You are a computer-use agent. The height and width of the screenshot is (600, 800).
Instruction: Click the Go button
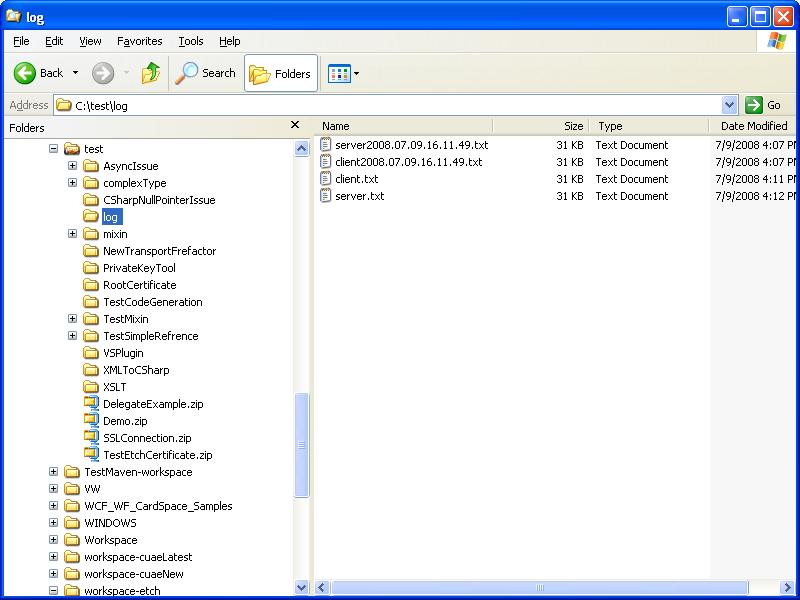[763, 105]
